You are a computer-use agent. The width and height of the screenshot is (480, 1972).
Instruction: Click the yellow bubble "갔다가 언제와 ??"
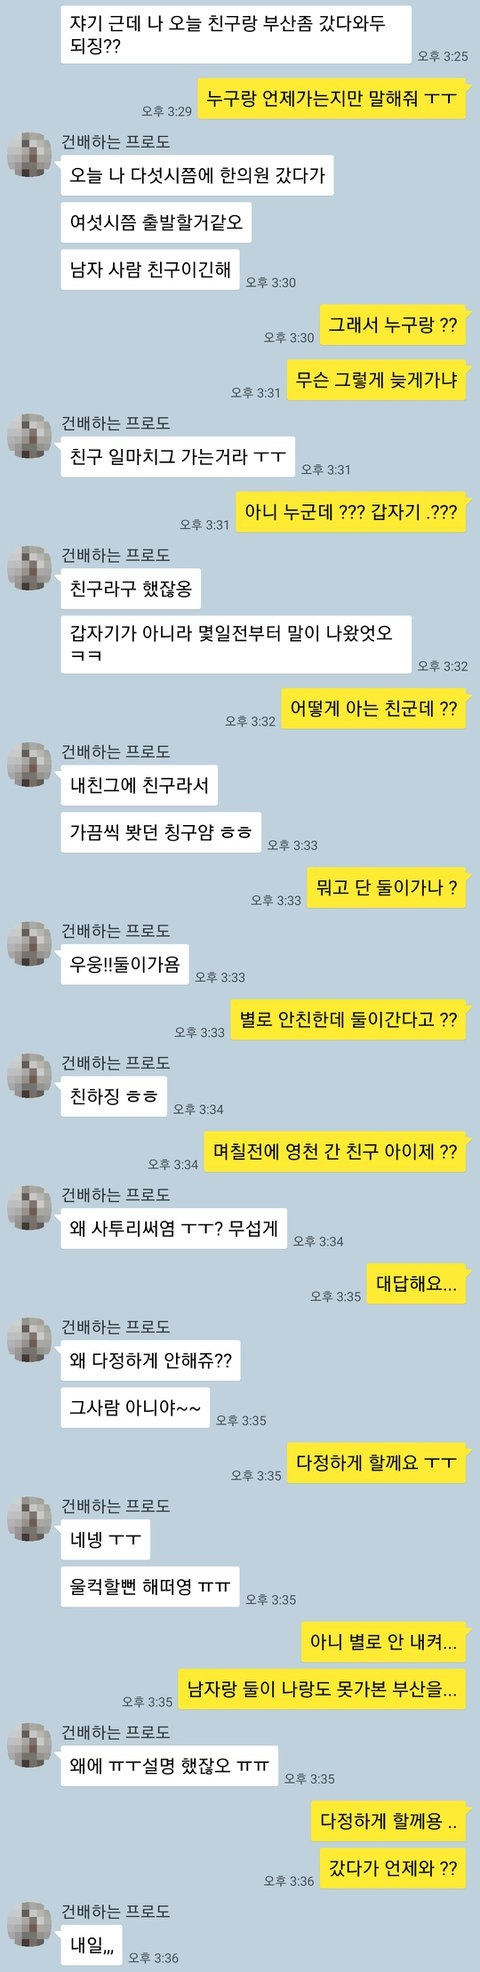393,1868
